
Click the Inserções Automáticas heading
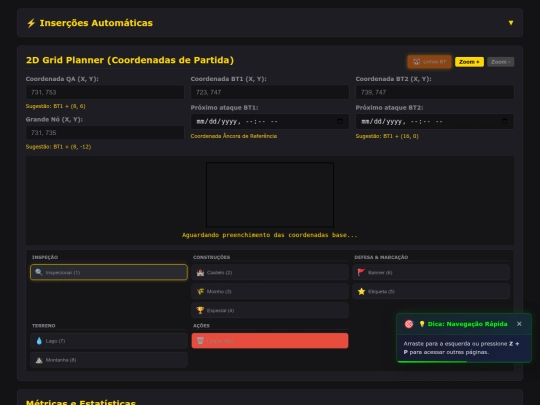(x=96, y=23)
